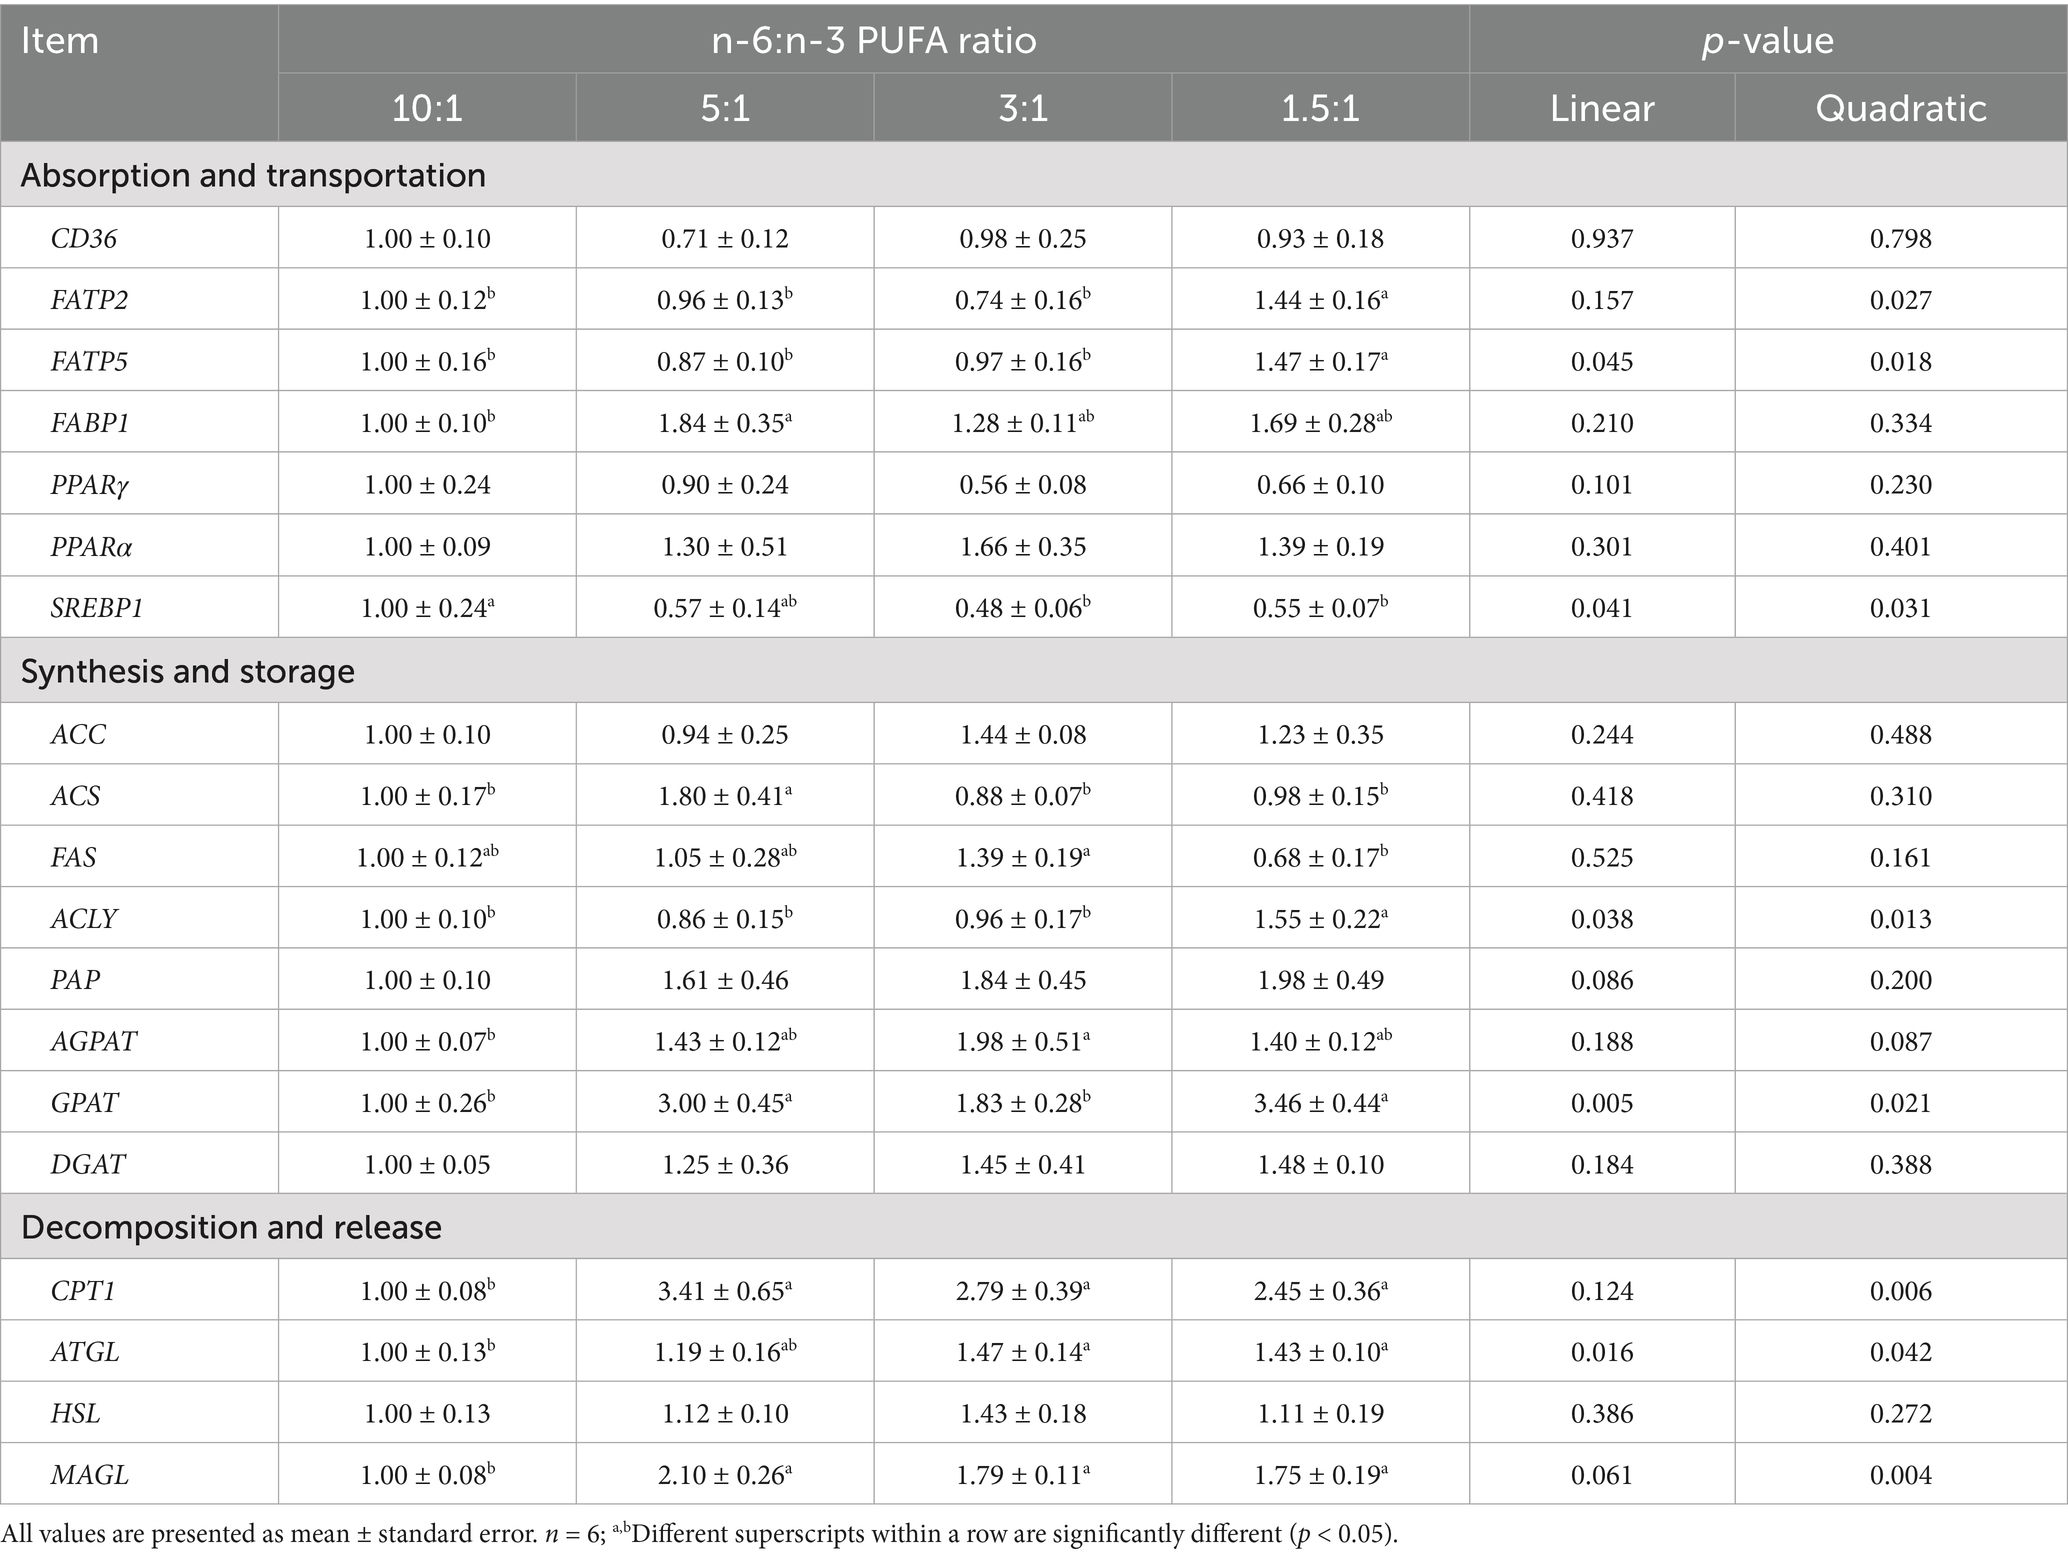Click the Item column header
The height and width of the screenshot is (1556, 2068).
point(139,73)
